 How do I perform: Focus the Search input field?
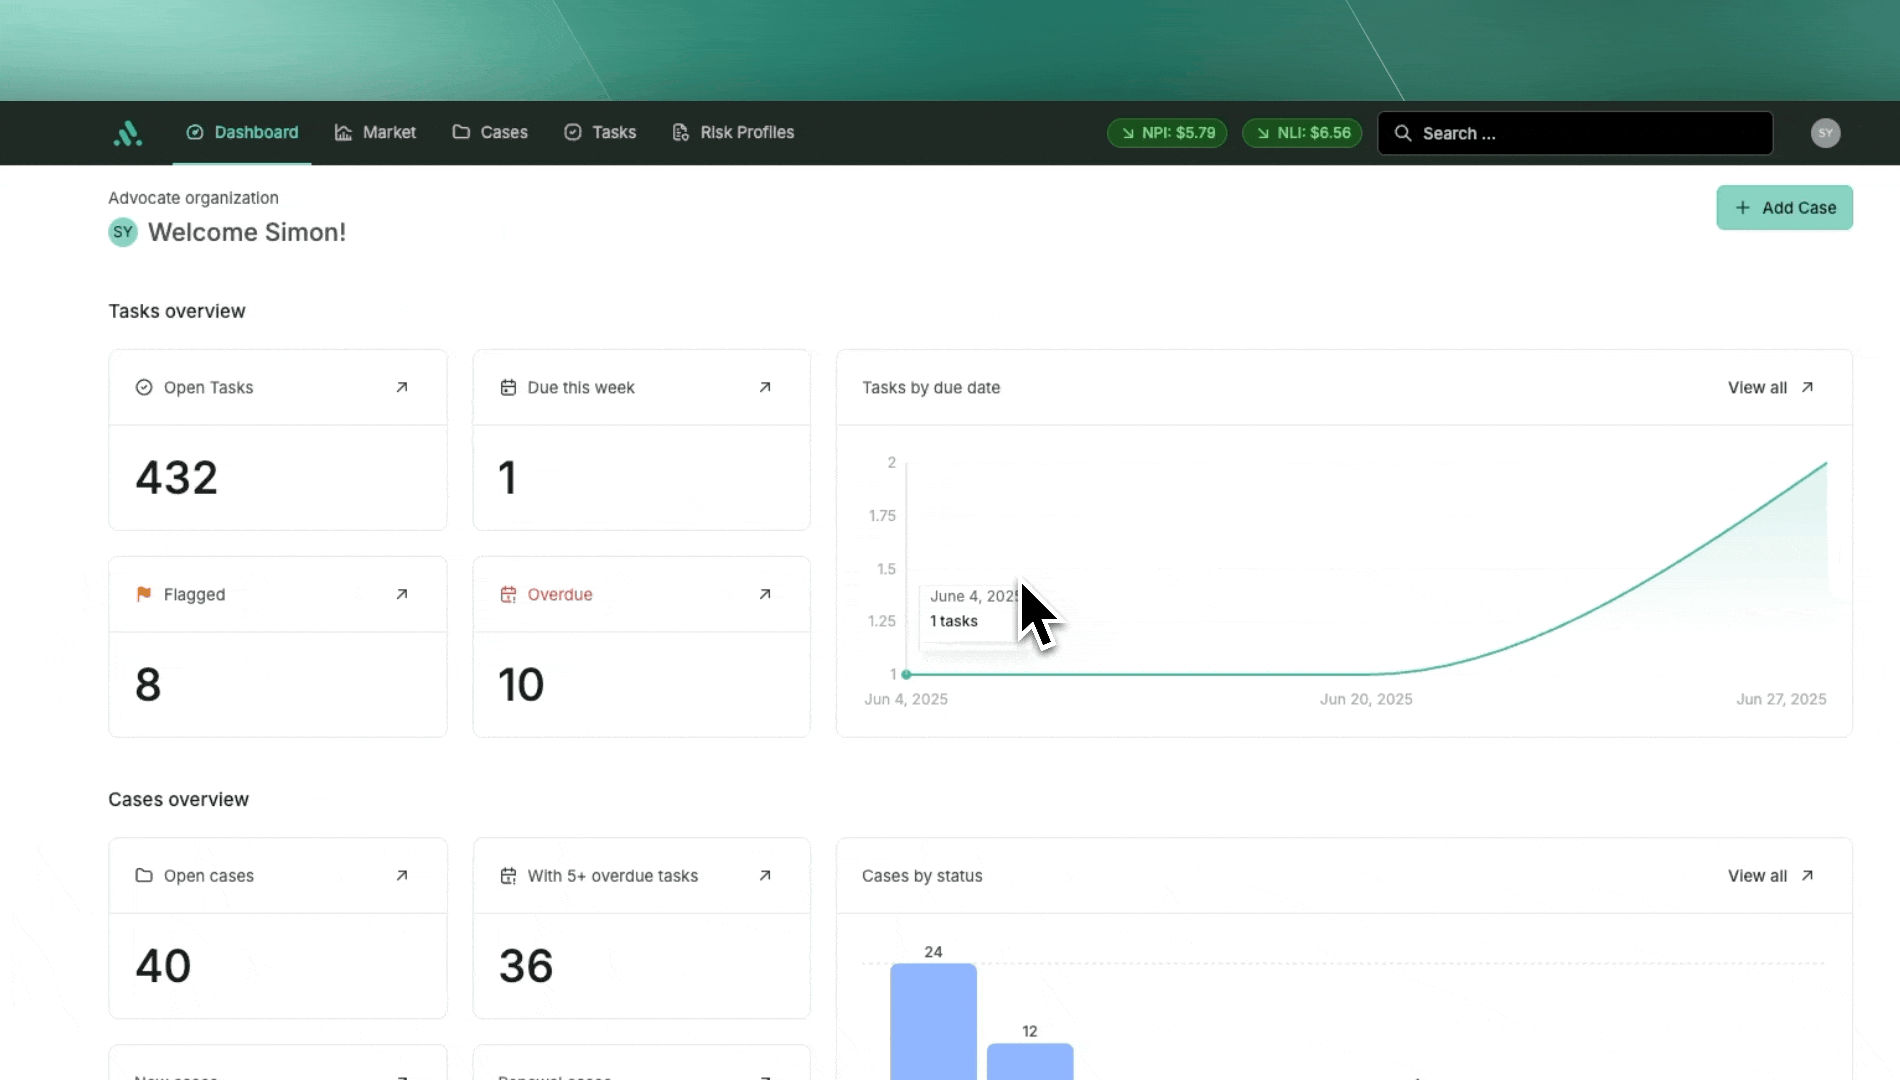1590,133
